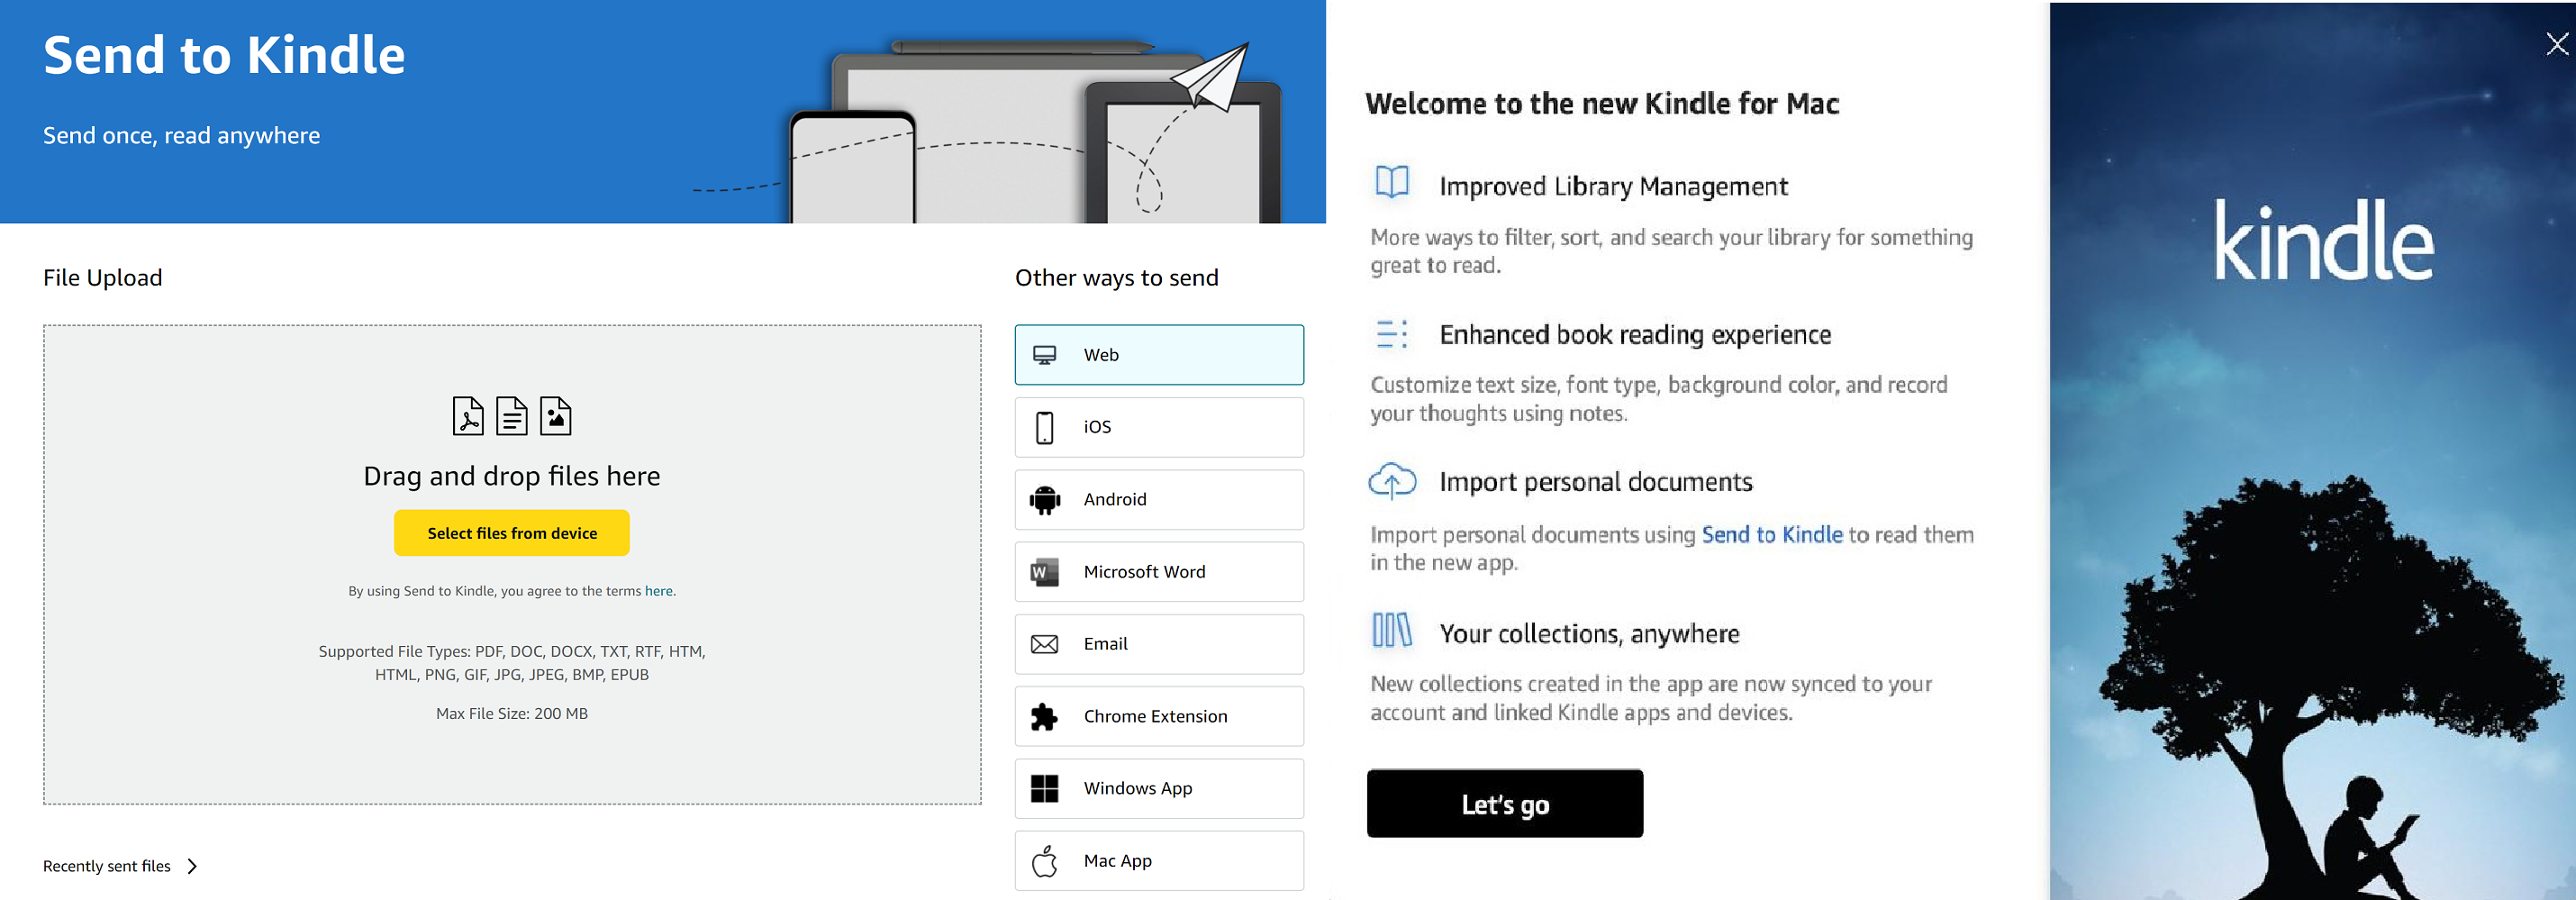
Task: Click the envelope icon next to Email
Action: 1045,644
